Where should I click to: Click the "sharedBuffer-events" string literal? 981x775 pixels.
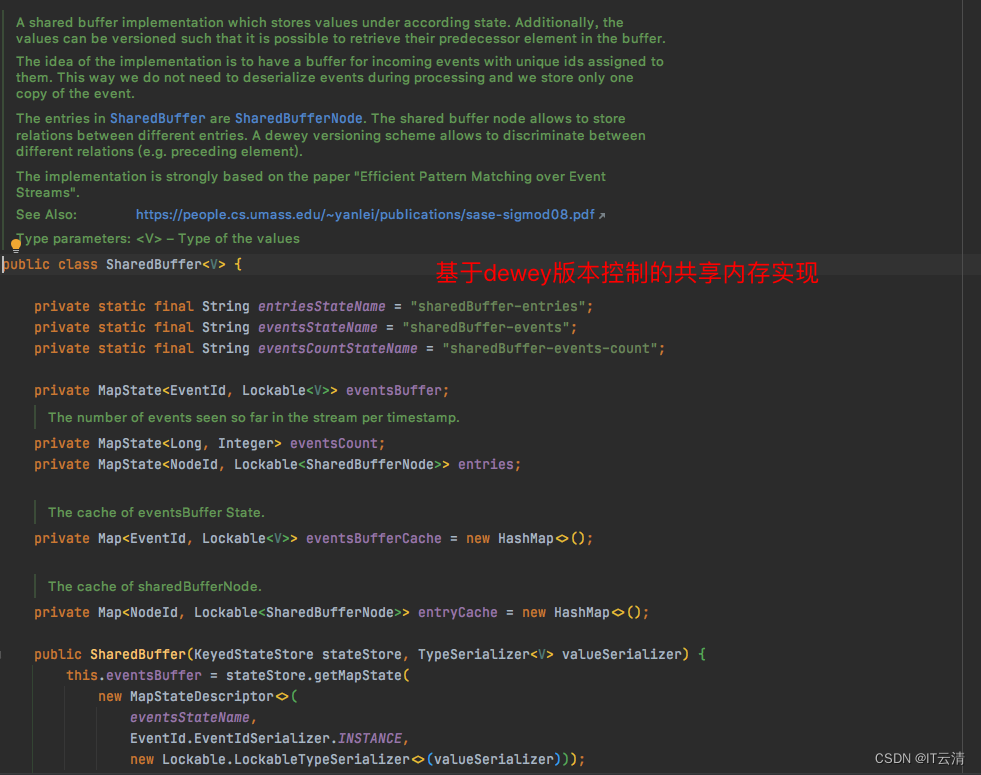[486, 328]
